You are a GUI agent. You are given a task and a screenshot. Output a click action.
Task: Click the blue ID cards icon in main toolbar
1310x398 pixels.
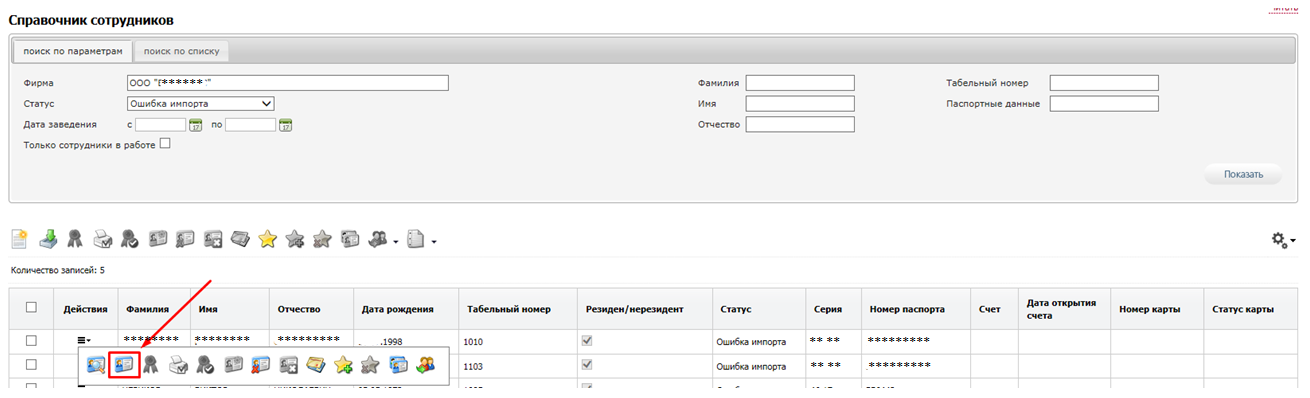coord(350,238)
